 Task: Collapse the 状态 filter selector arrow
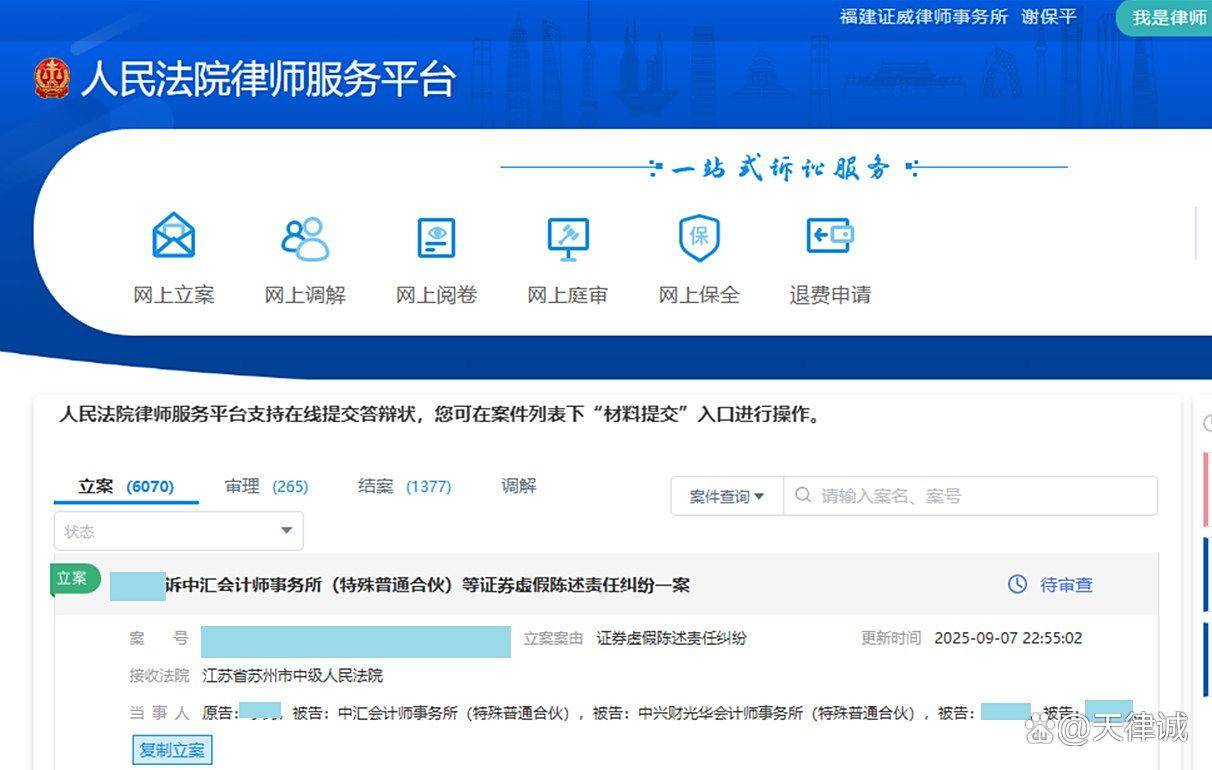pyautogui.click(x=287, y=531)
